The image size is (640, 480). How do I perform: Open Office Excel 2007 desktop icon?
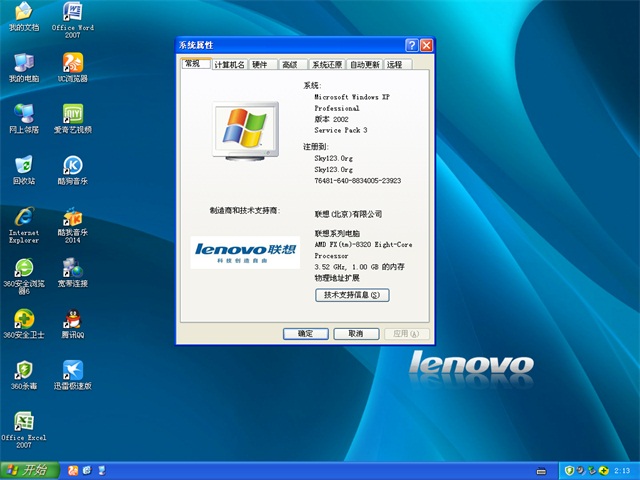pos(24,423)
